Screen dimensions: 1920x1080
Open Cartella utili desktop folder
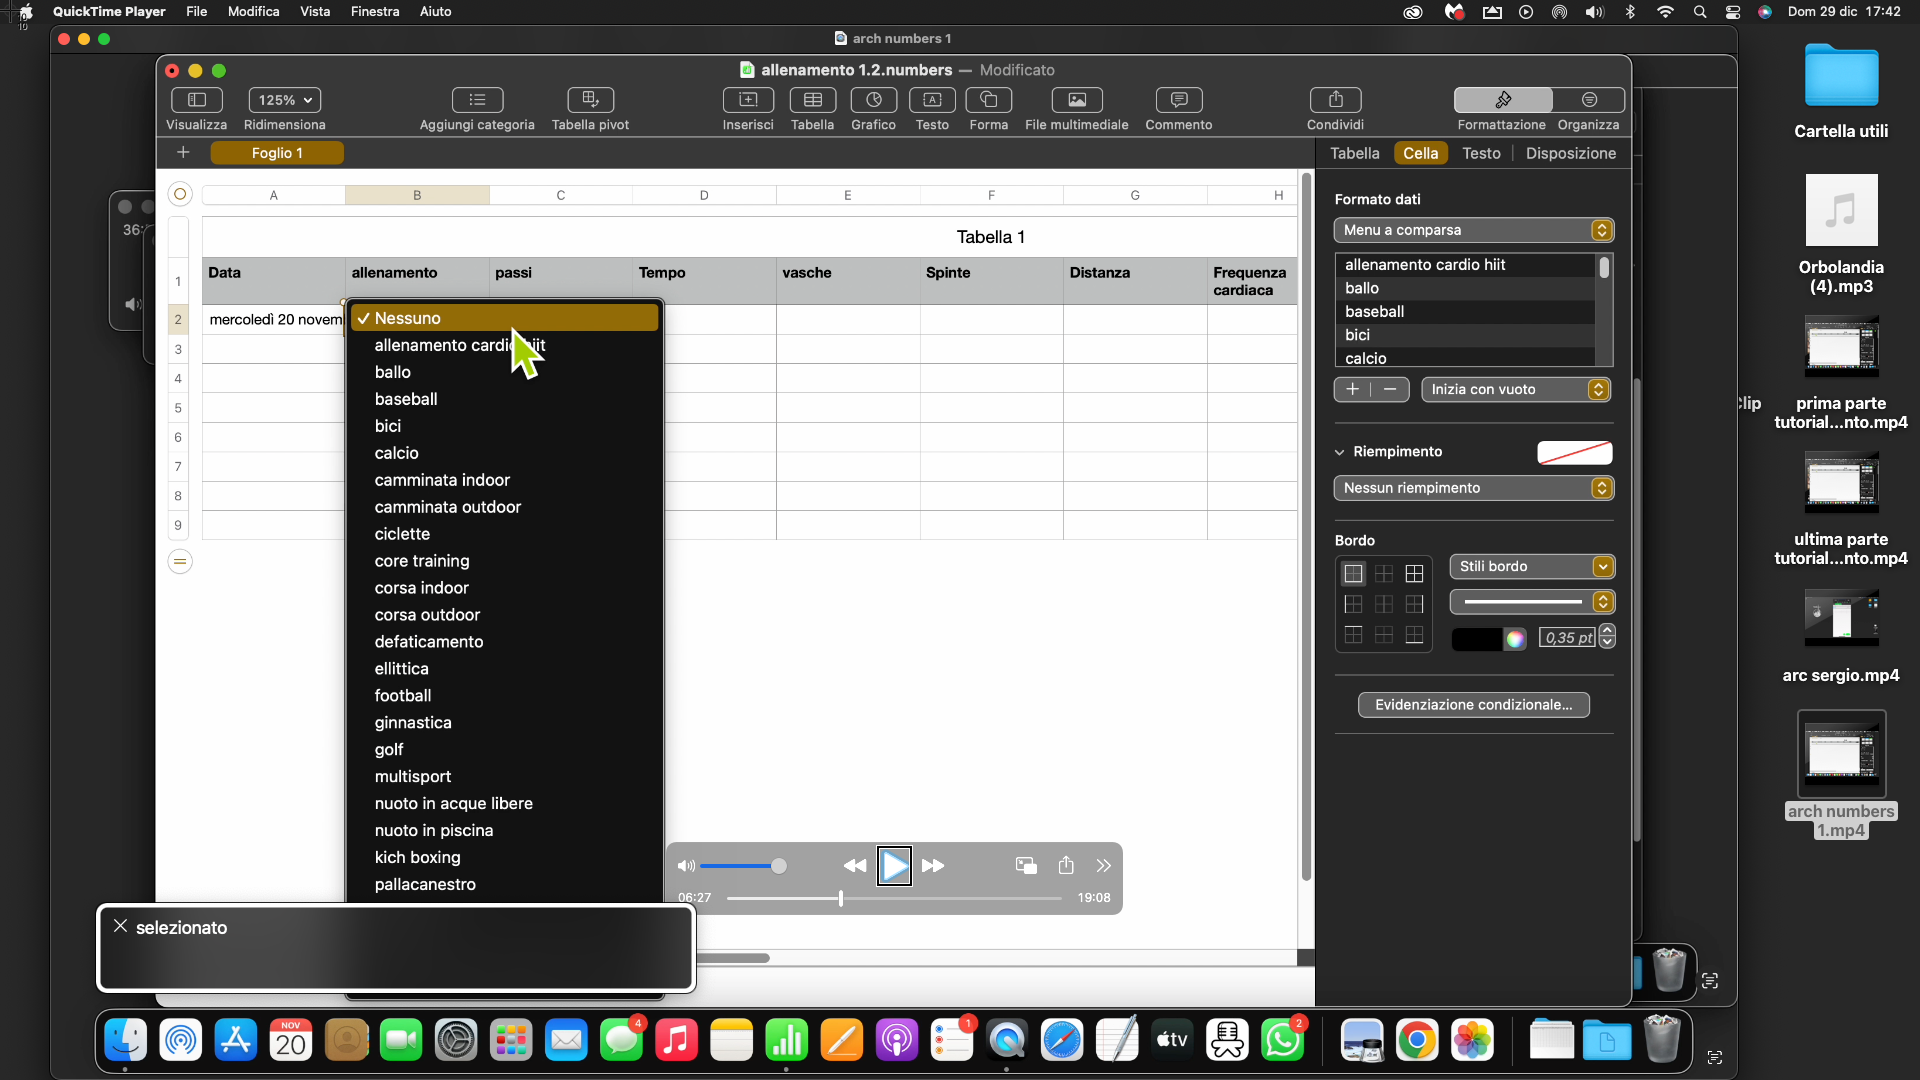(1841, 90)
